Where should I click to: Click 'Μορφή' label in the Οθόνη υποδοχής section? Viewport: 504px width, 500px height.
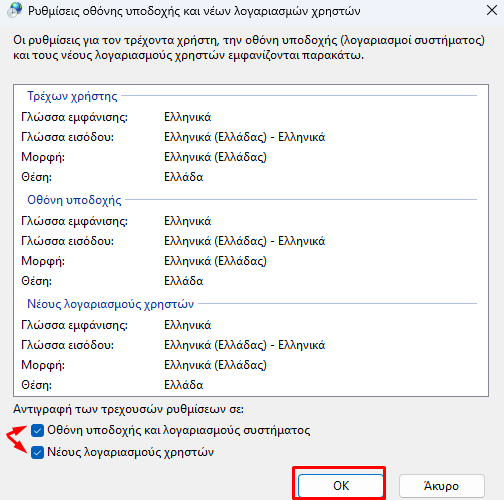[x=43, y=261]
